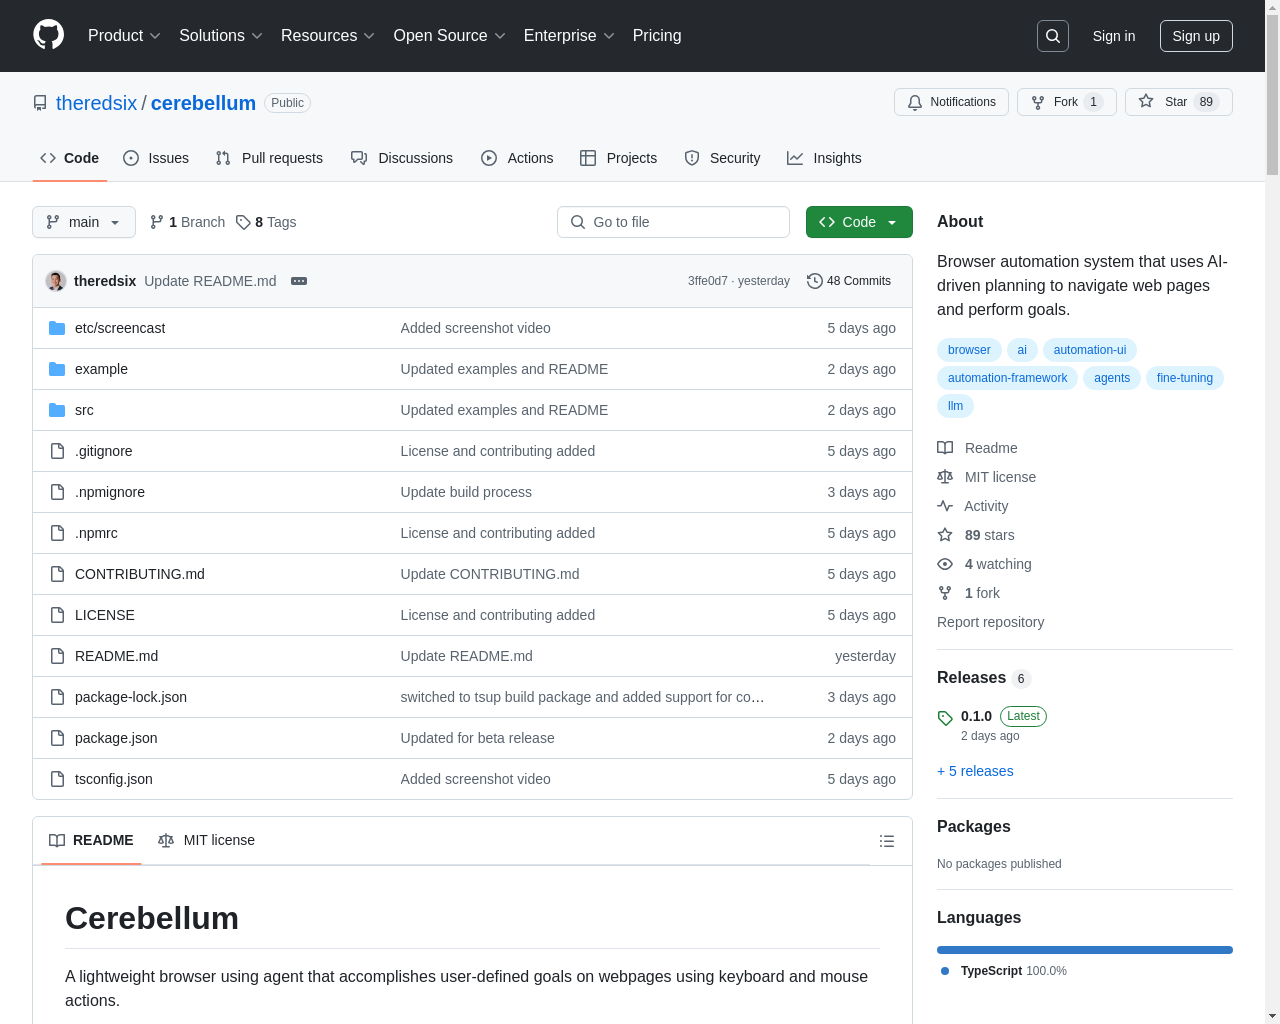View the 4 watching list
This screenshot has height=1024, width=1280.
pyautogui.click(x=984, y=564)
